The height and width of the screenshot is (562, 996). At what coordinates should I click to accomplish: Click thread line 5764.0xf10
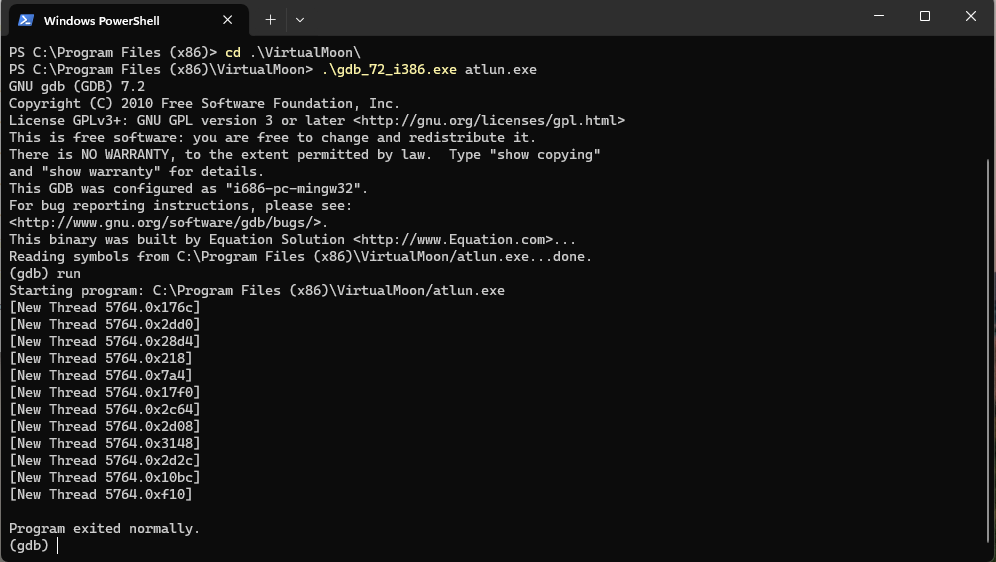[x=100, y=495]
